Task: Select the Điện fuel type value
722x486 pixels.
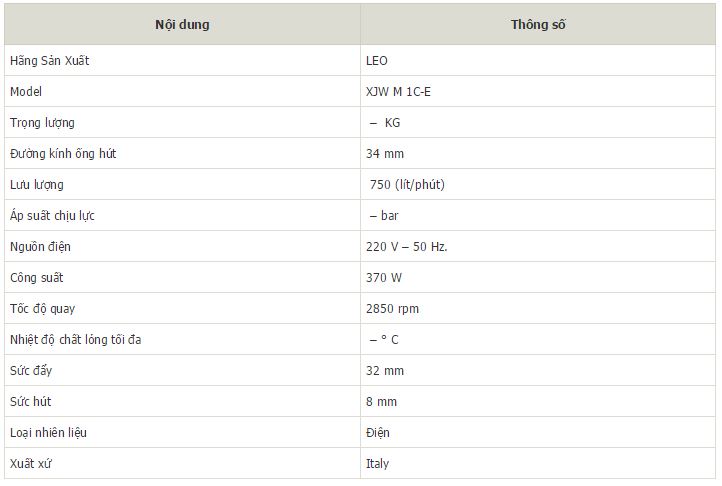Action: tap(378, 433)
